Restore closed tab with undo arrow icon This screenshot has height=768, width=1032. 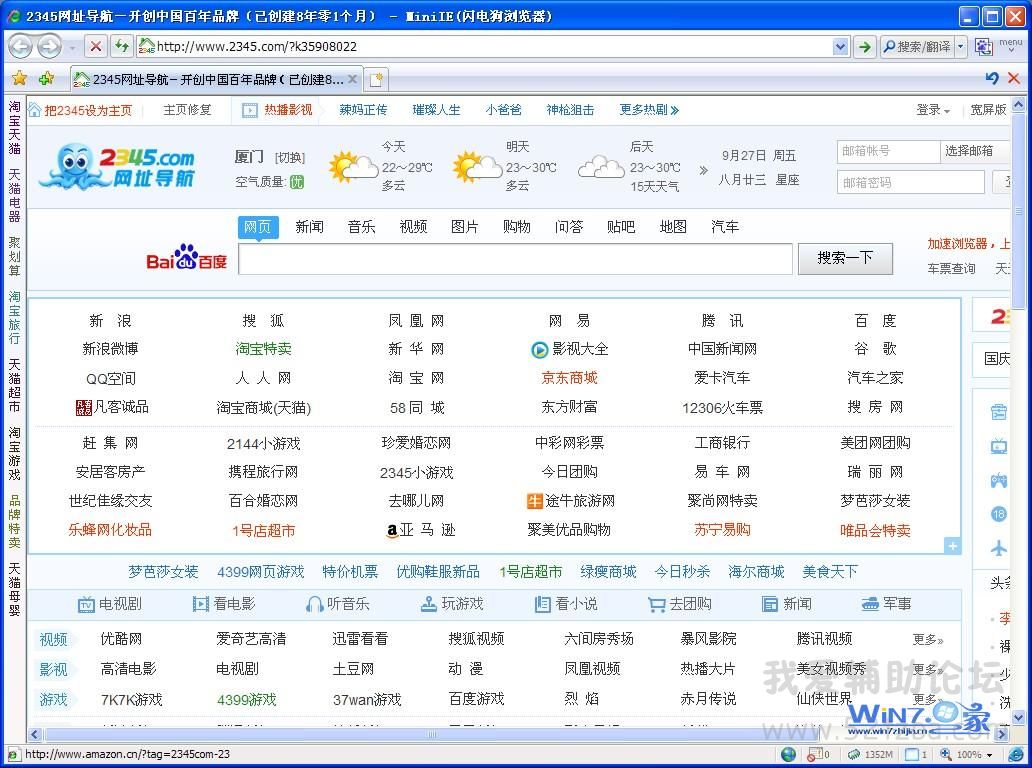coord(991,78)
